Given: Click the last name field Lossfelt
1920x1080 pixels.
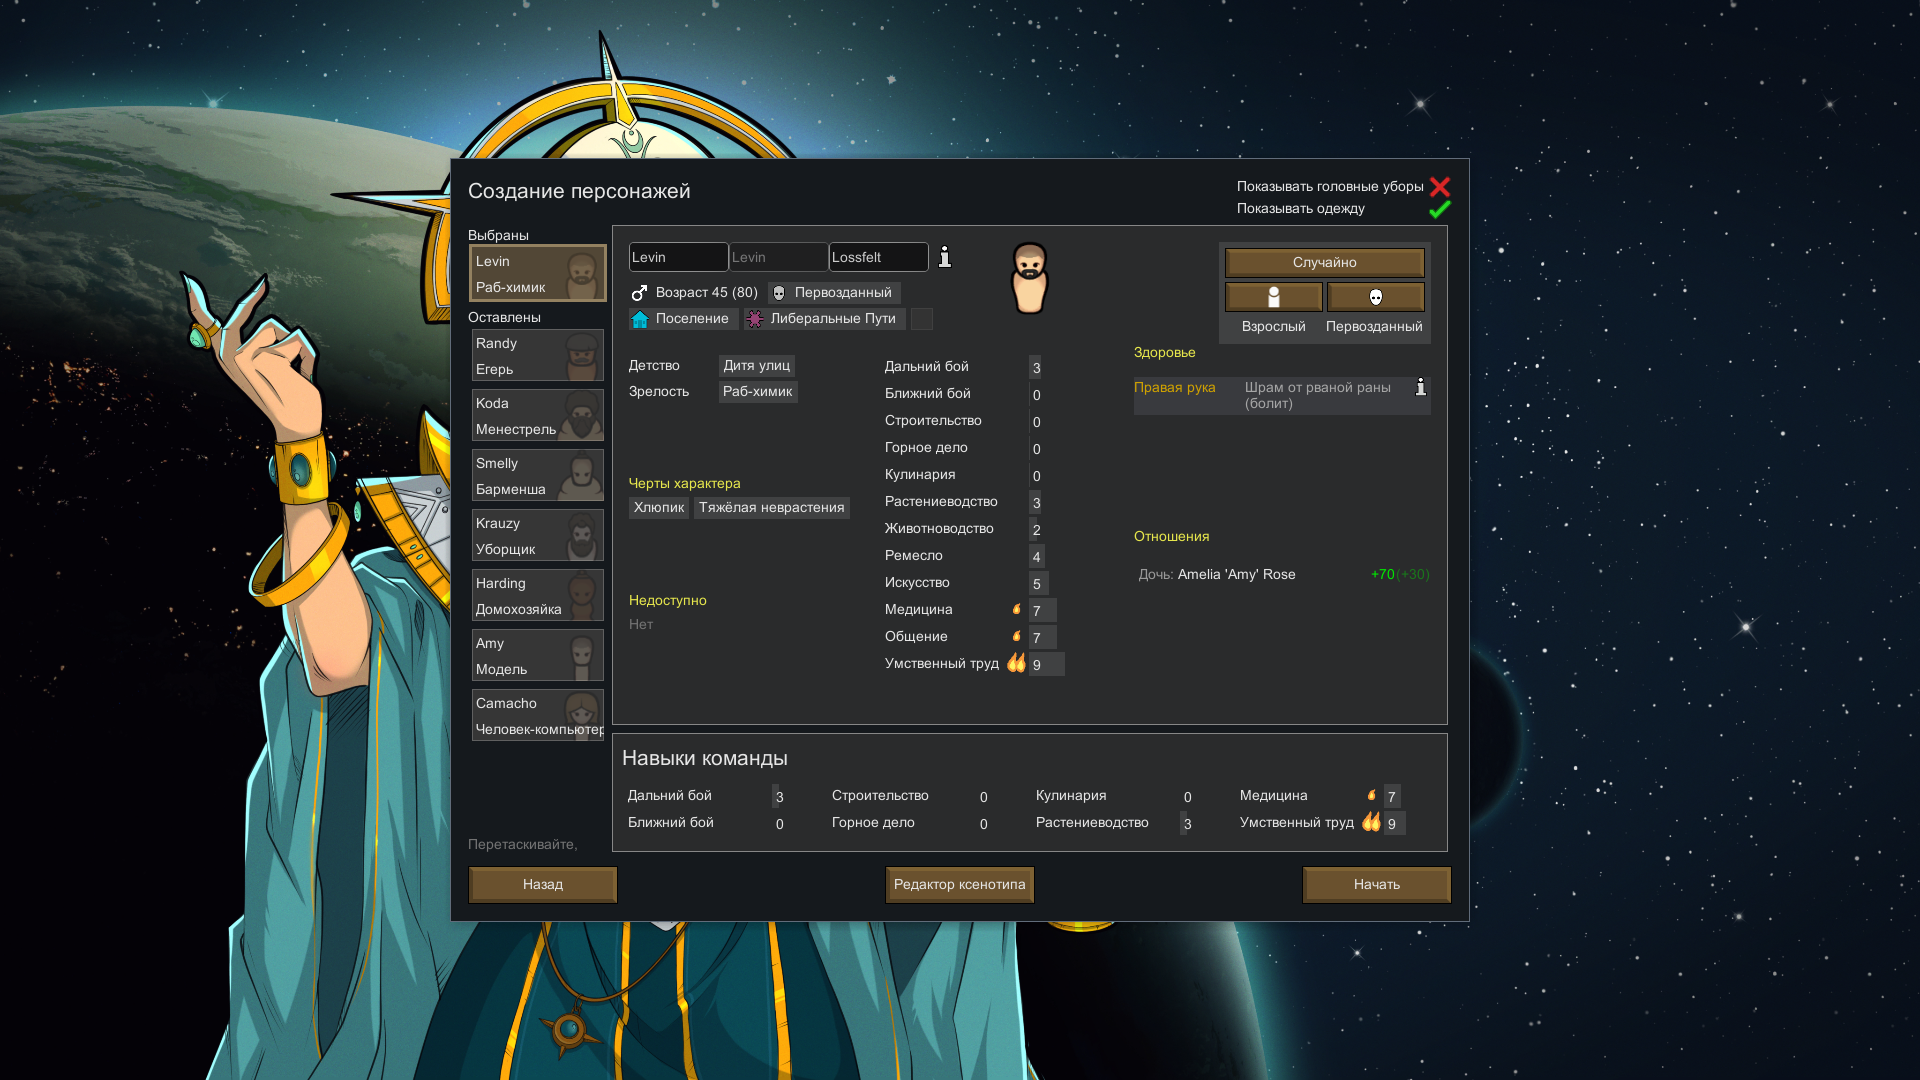Looking at the screenshot, I should (878, 257).
